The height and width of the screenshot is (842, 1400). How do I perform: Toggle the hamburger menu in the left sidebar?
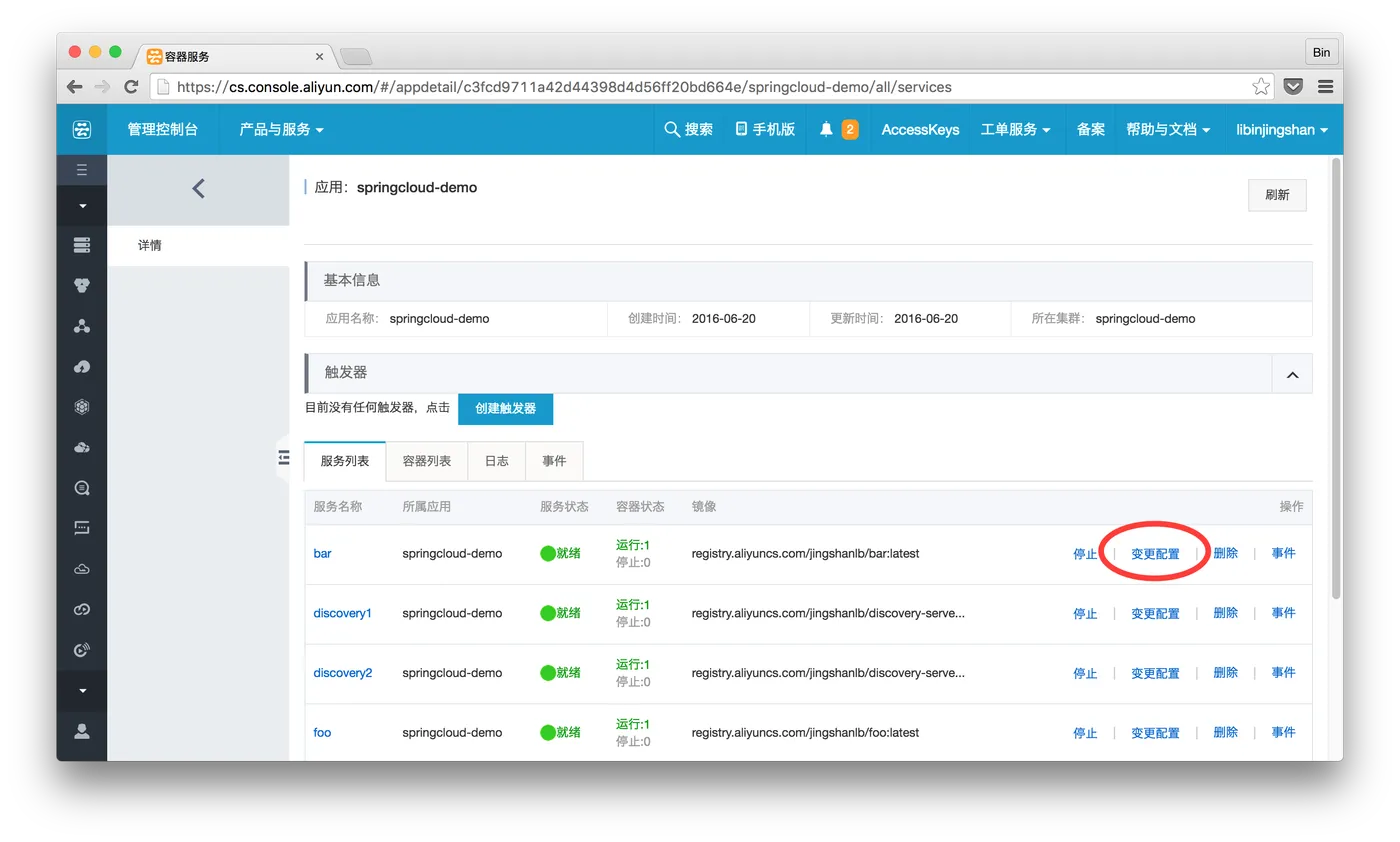[82, 170]
